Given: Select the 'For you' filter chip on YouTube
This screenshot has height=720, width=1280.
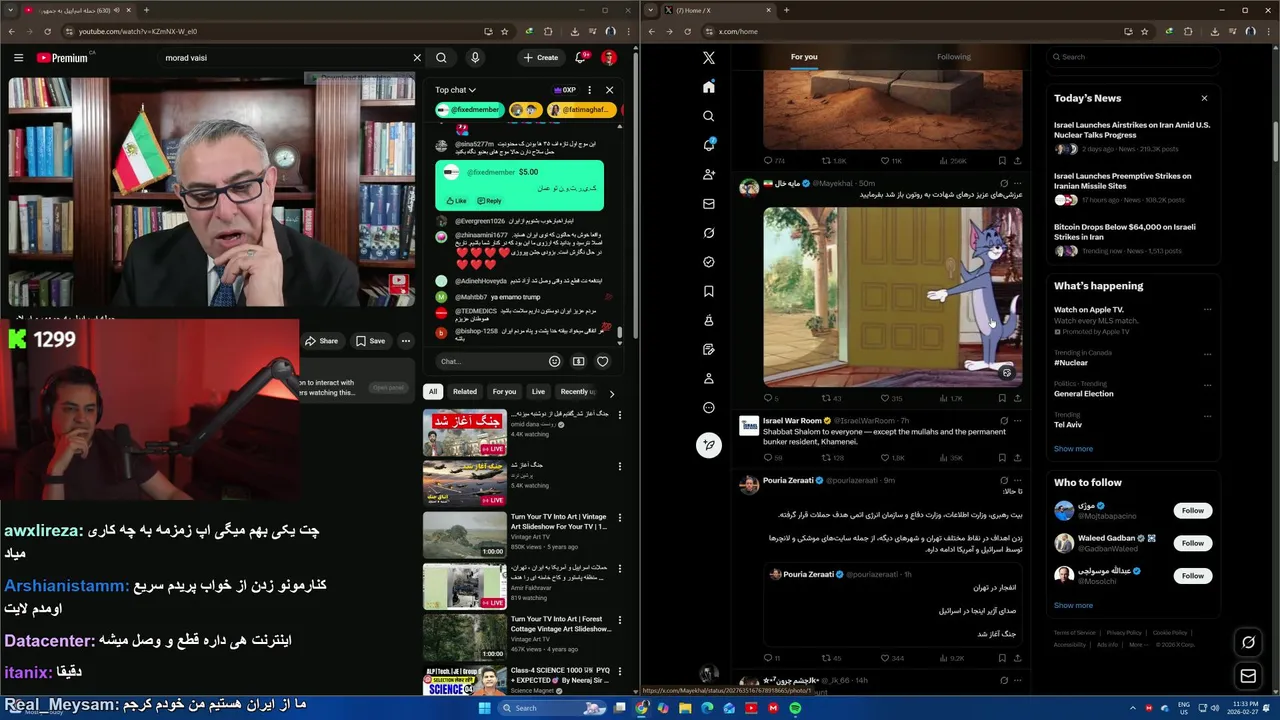Looking at the screenshot, I should point(504,392).
